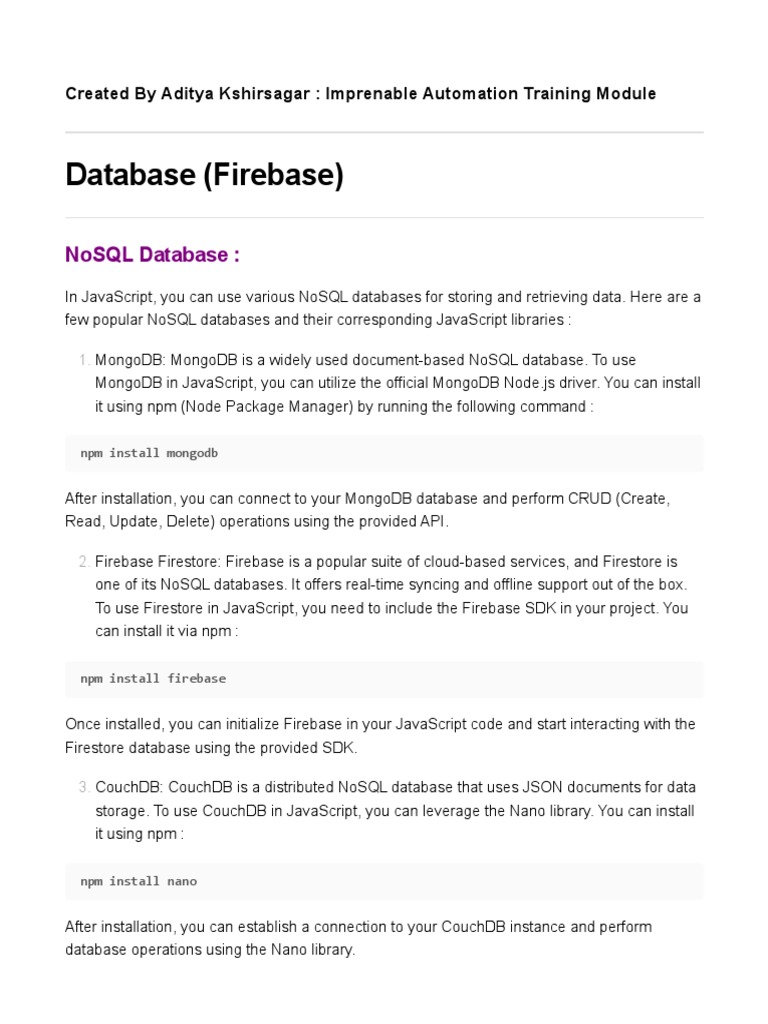Click the horizontal divider under 'Database (Firebase)'

[384, 218]
